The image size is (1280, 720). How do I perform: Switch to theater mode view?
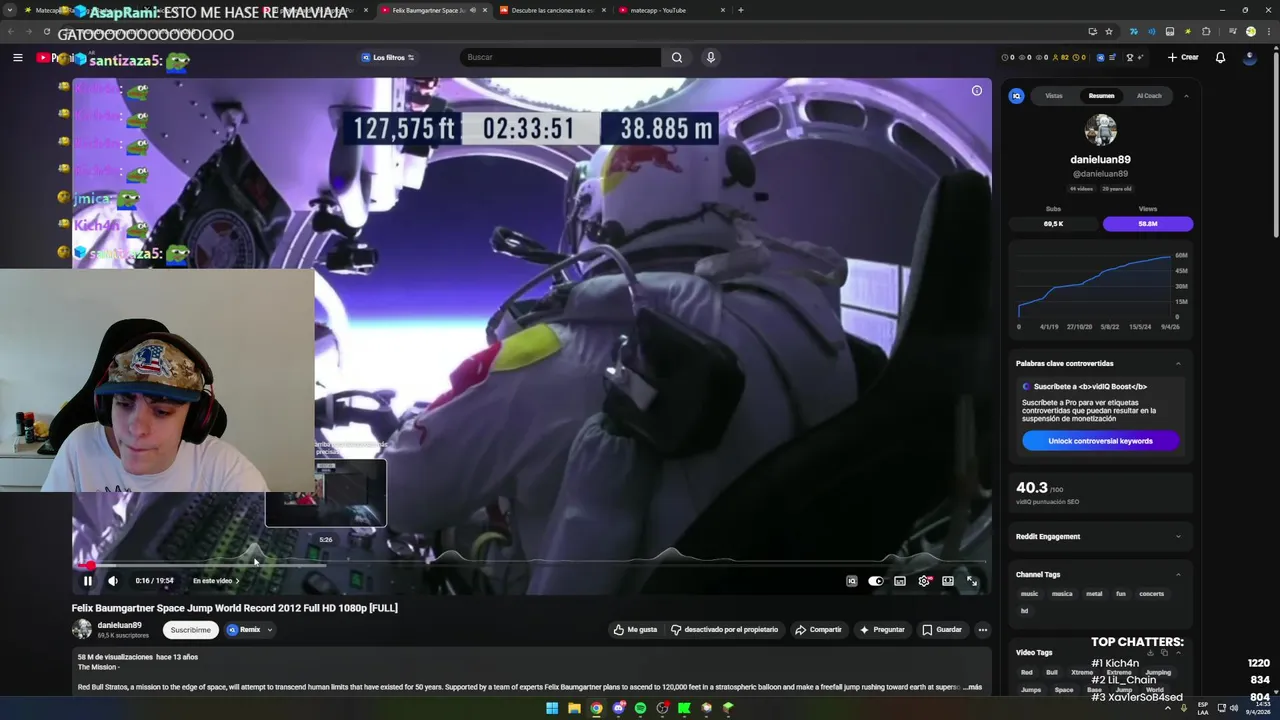pyautogui.click(x=948, y=581)
